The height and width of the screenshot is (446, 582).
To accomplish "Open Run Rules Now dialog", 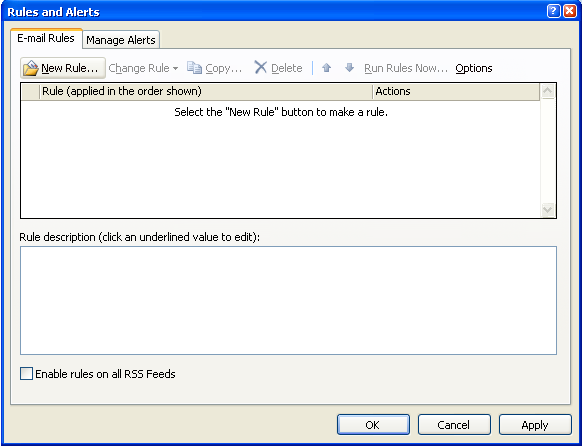I will pyautogui.click(x=406, y=68).
